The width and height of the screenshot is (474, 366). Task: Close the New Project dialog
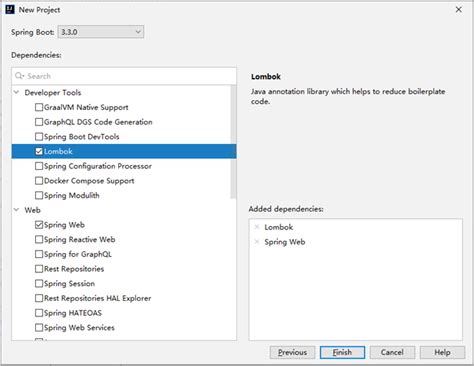click(x=459, y=10)
